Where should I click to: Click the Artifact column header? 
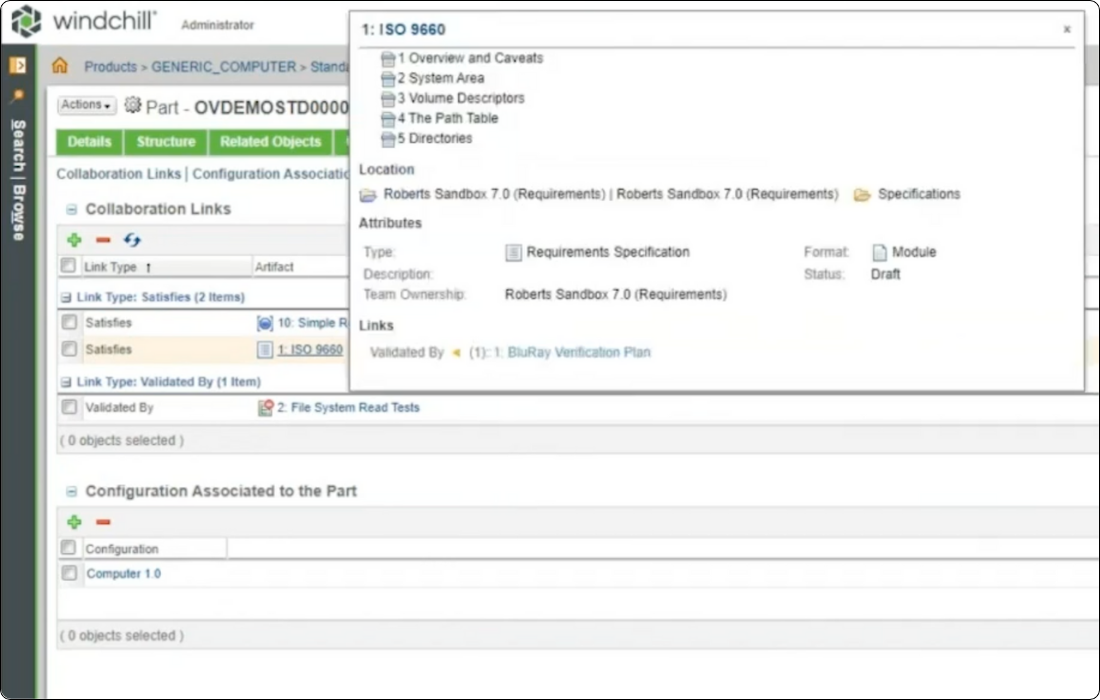pos(274,267)
